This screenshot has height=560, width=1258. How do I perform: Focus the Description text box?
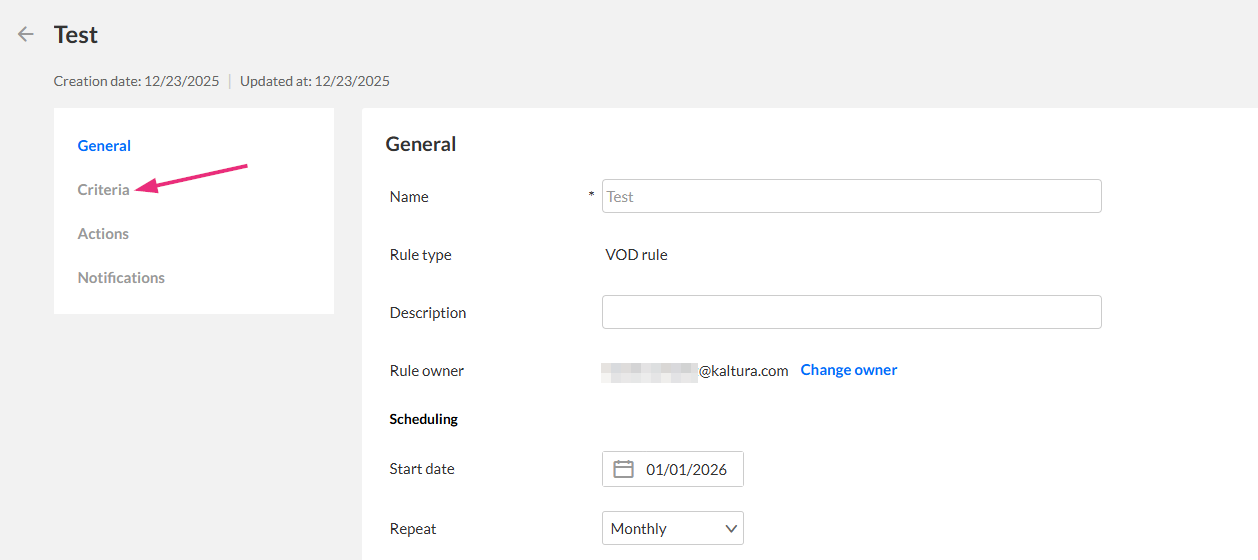click(851, 312)
